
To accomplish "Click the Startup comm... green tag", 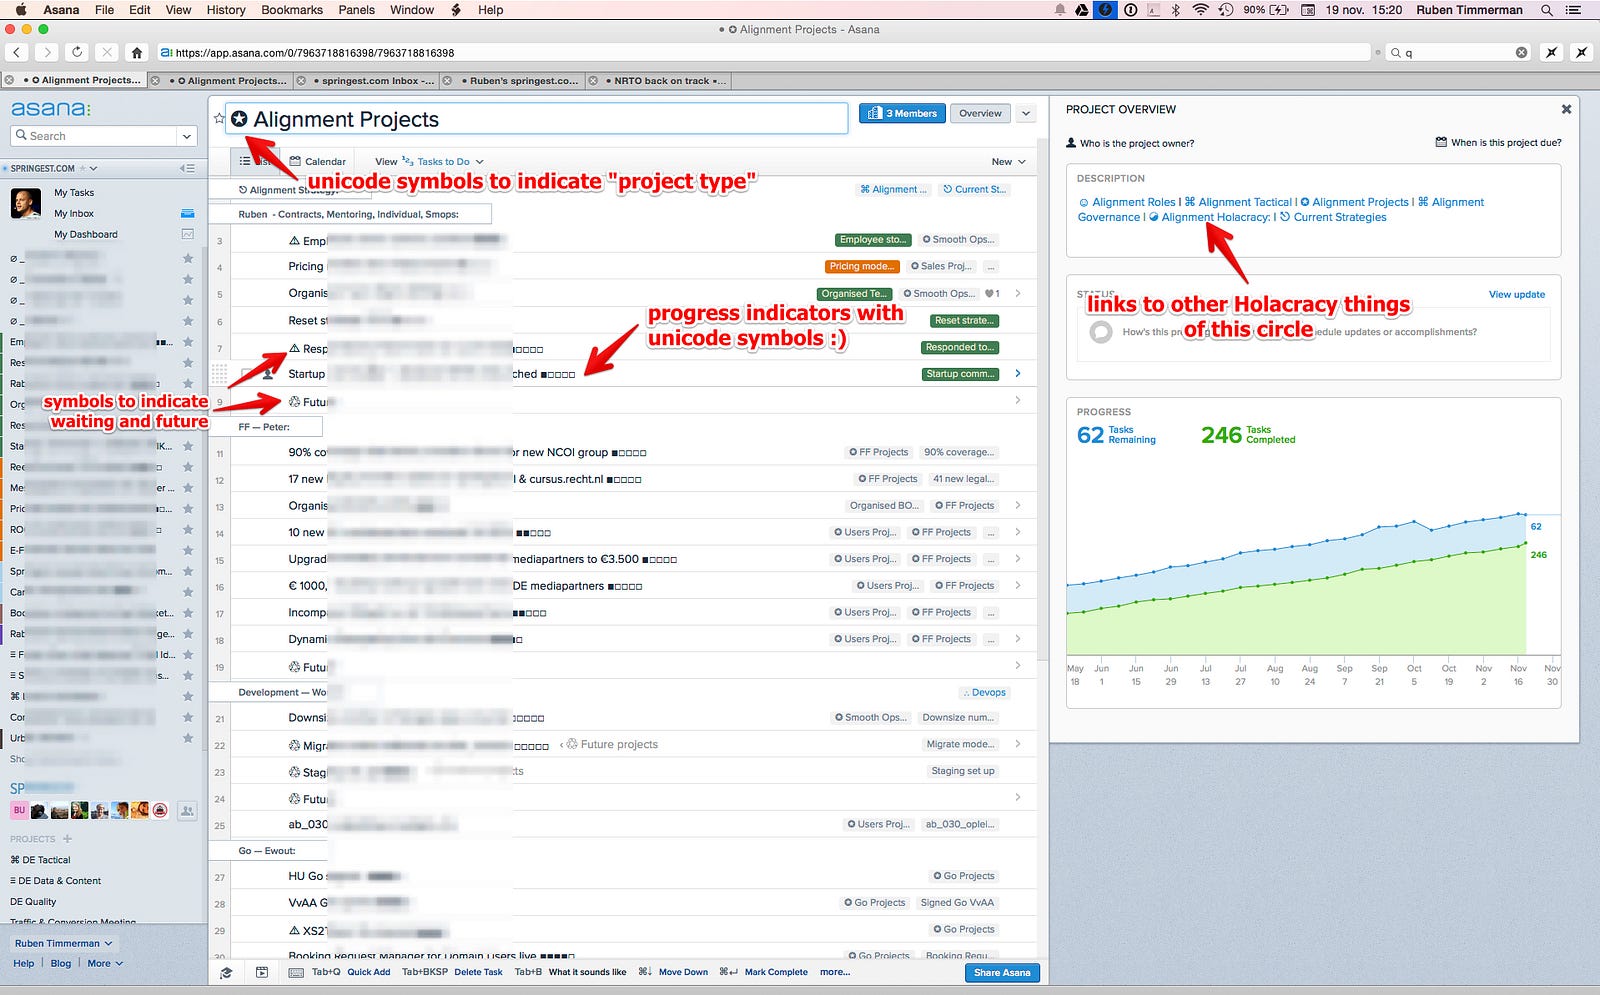I will click(x=960, y=374).
